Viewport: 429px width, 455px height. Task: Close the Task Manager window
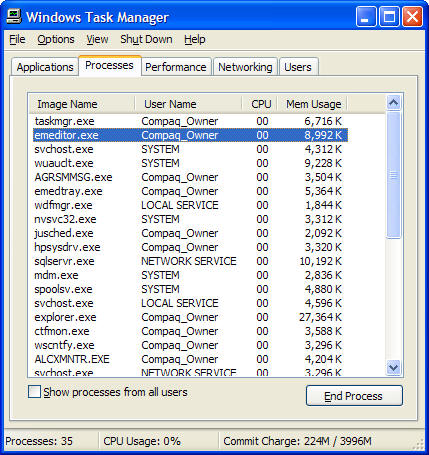tap(413, 17)
